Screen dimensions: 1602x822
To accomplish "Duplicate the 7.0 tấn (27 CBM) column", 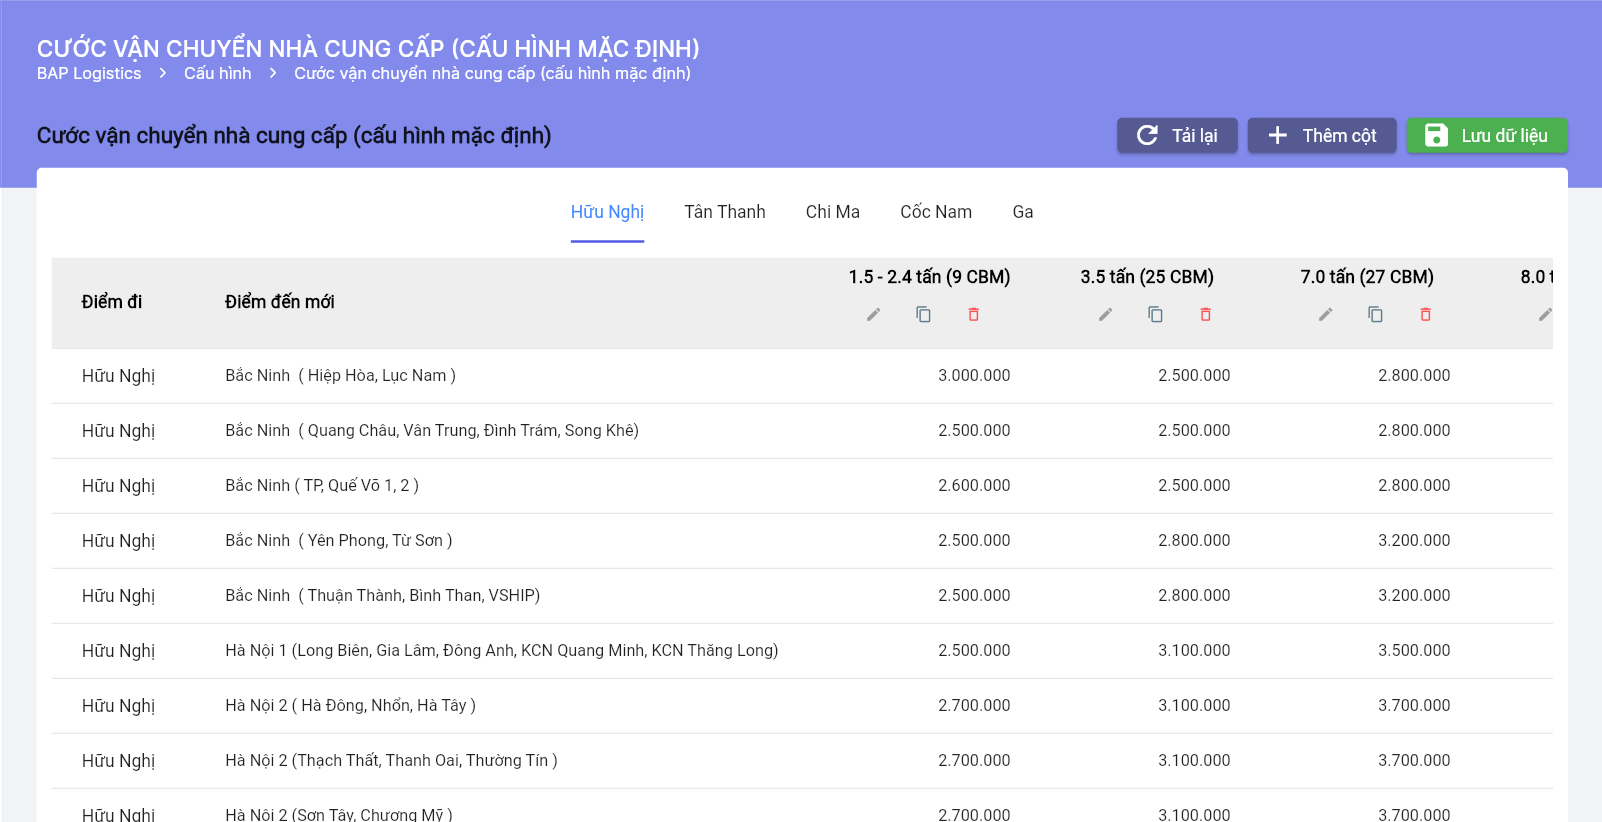I will tap(1375, 315).
